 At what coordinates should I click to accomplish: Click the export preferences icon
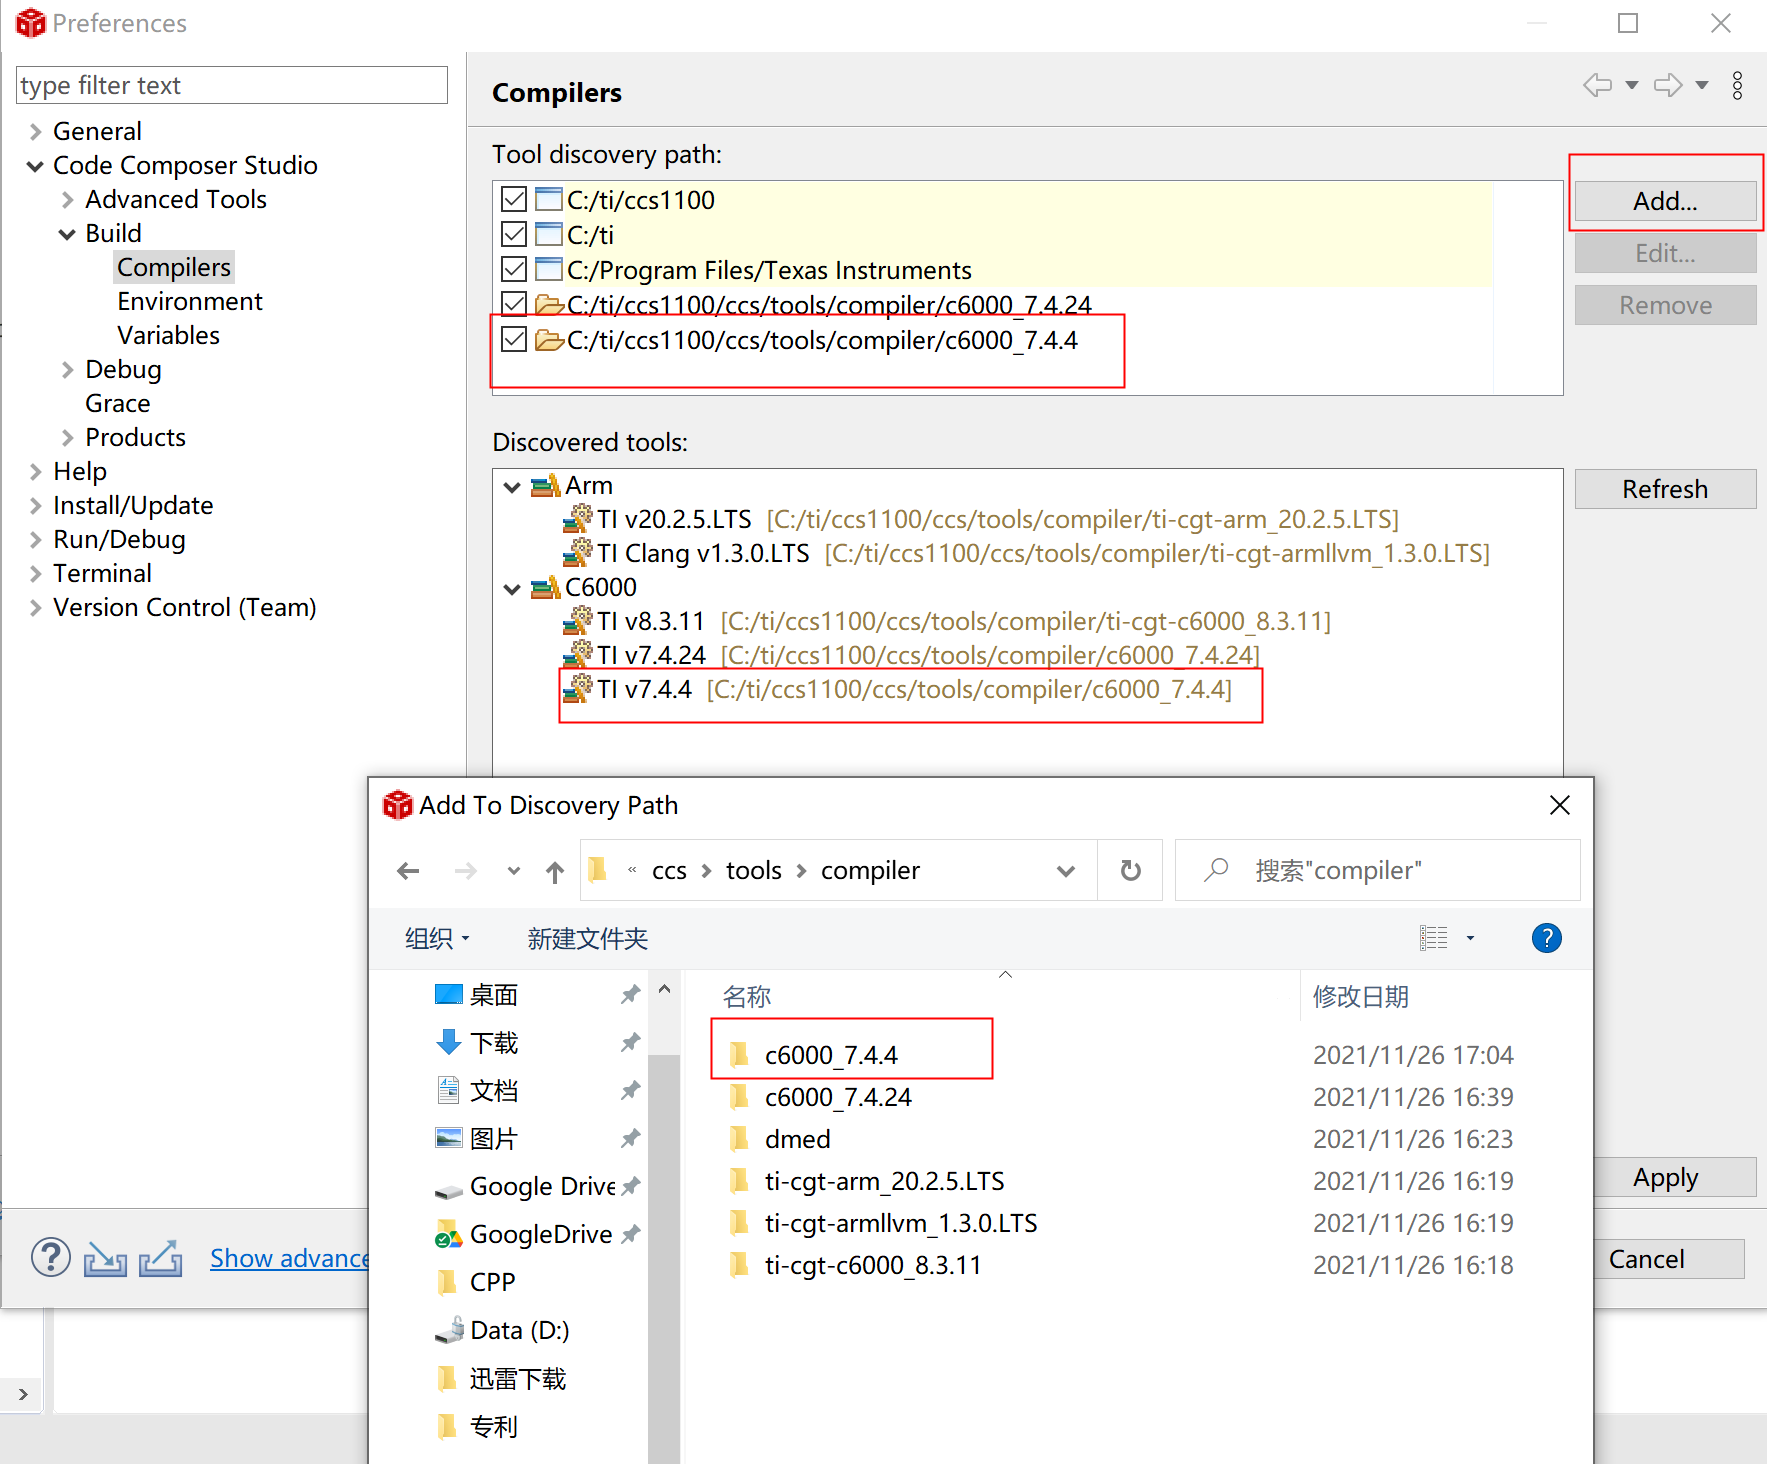pos(160,1258)
